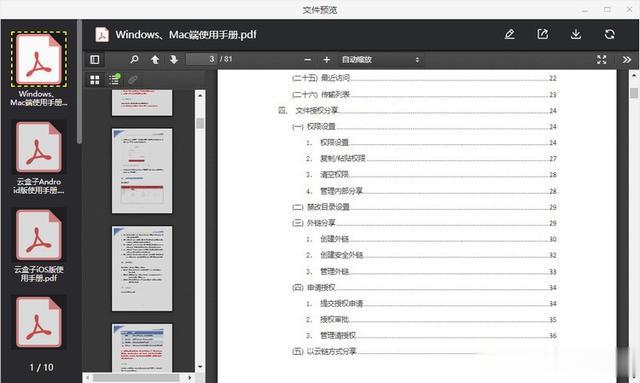
Task: Click the edit pencil icon in header
Action: 509,34
